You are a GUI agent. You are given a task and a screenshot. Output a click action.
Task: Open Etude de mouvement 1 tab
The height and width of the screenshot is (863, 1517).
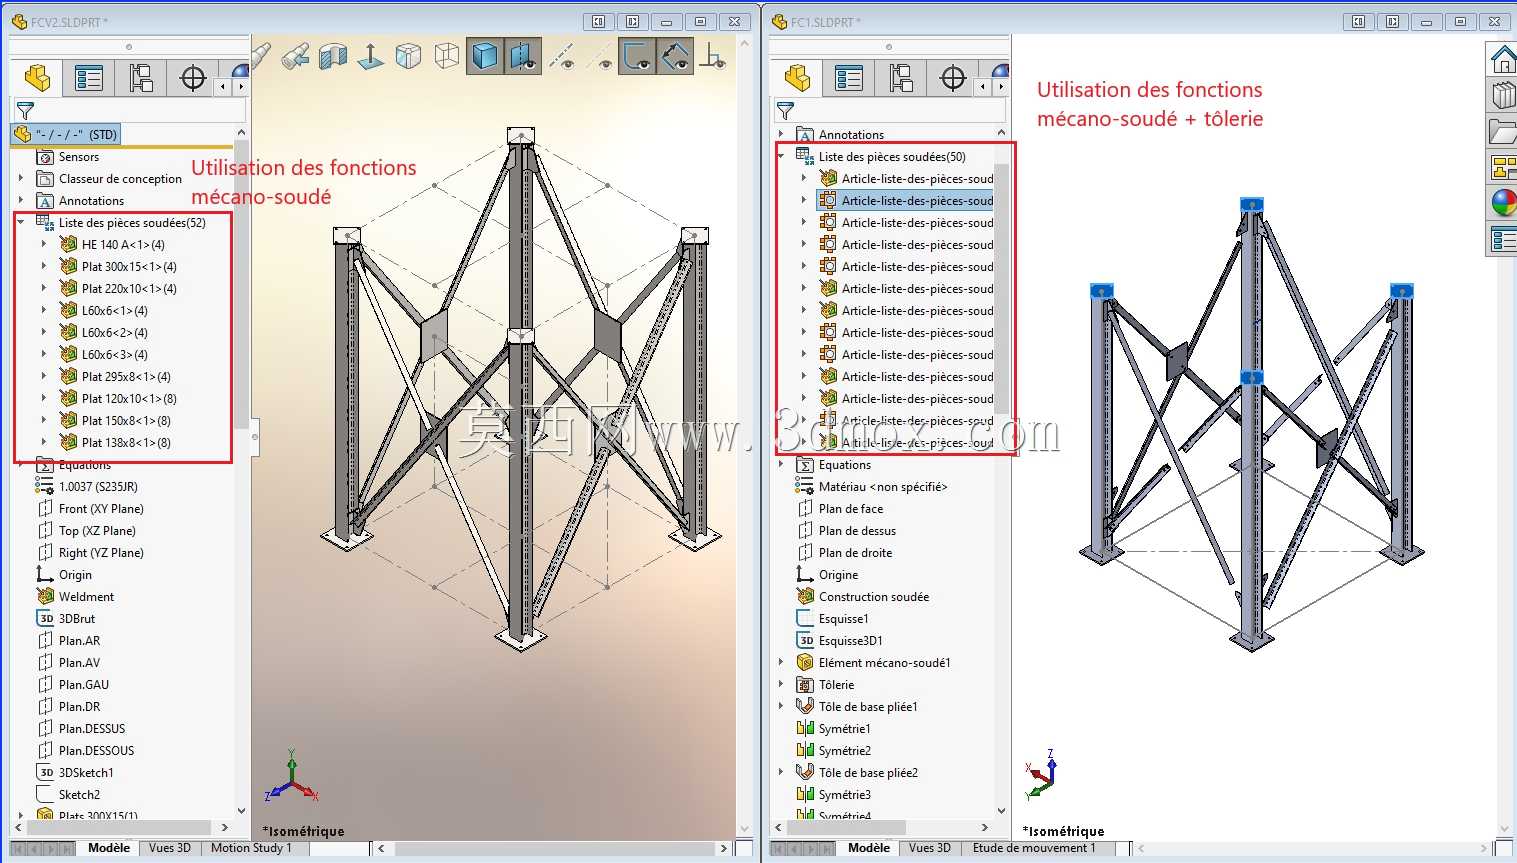pos(1034,848)
